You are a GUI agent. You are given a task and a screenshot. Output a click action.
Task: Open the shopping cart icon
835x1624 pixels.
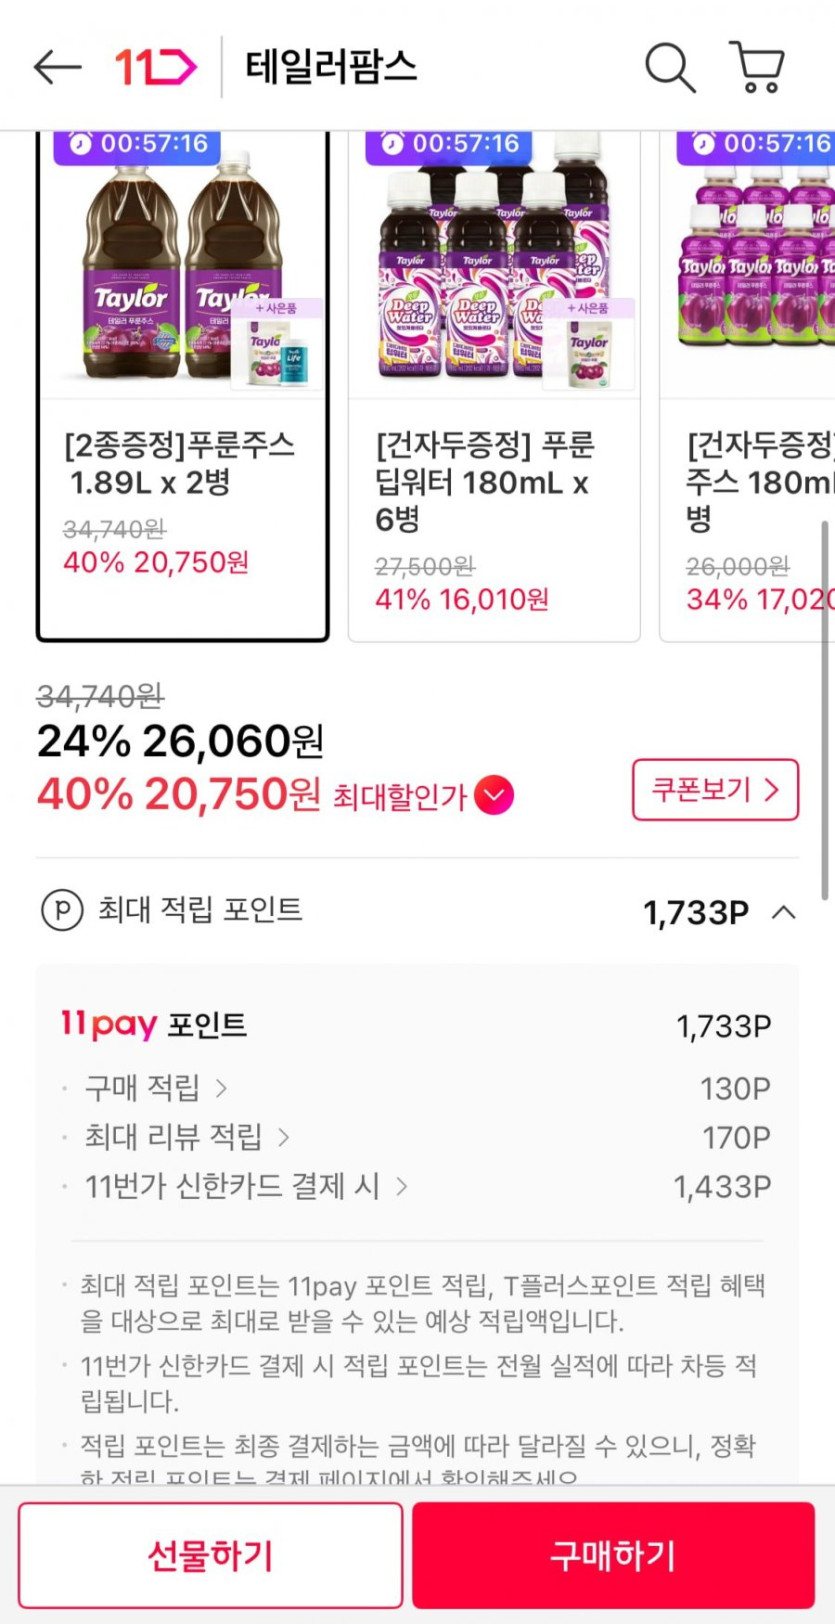(x=757, y=68)
